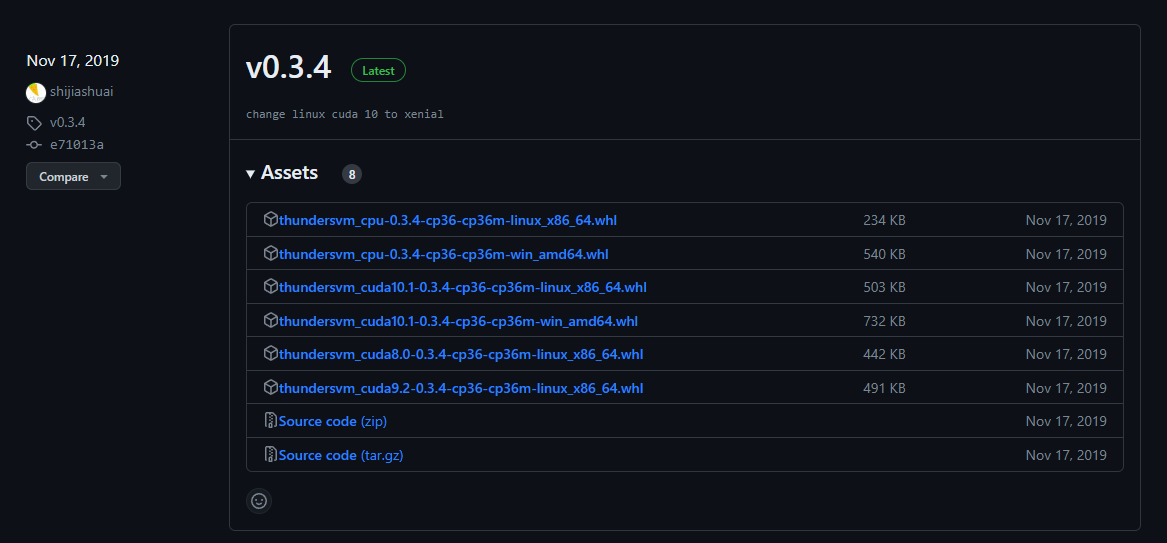The width and height of the screenshot is (1167, 543).
Task: Click the 491 KB file size
Action: tap(884, 388)
